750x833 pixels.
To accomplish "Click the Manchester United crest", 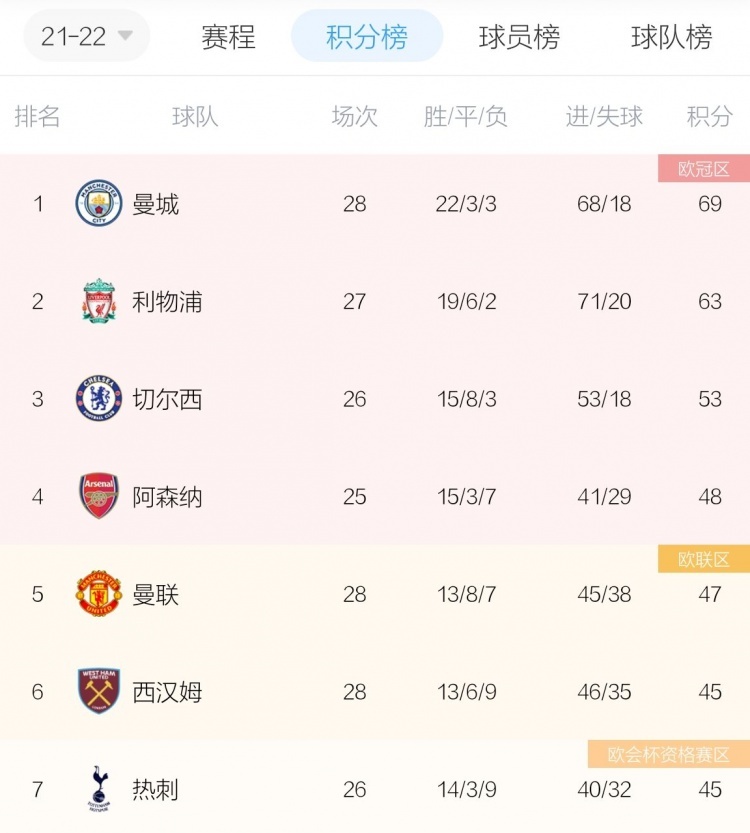I will tap(99, 593).
